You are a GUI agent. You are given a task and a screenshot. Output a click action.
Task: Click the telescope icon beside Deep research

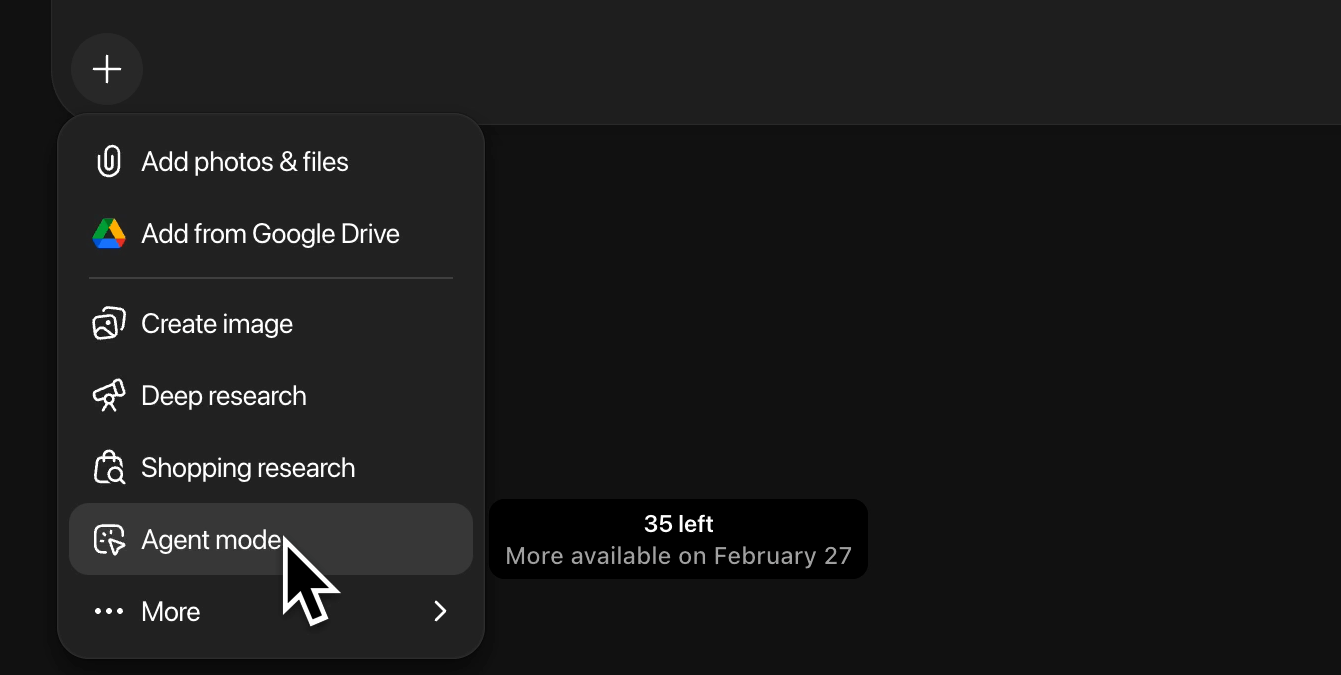(108, 395)
